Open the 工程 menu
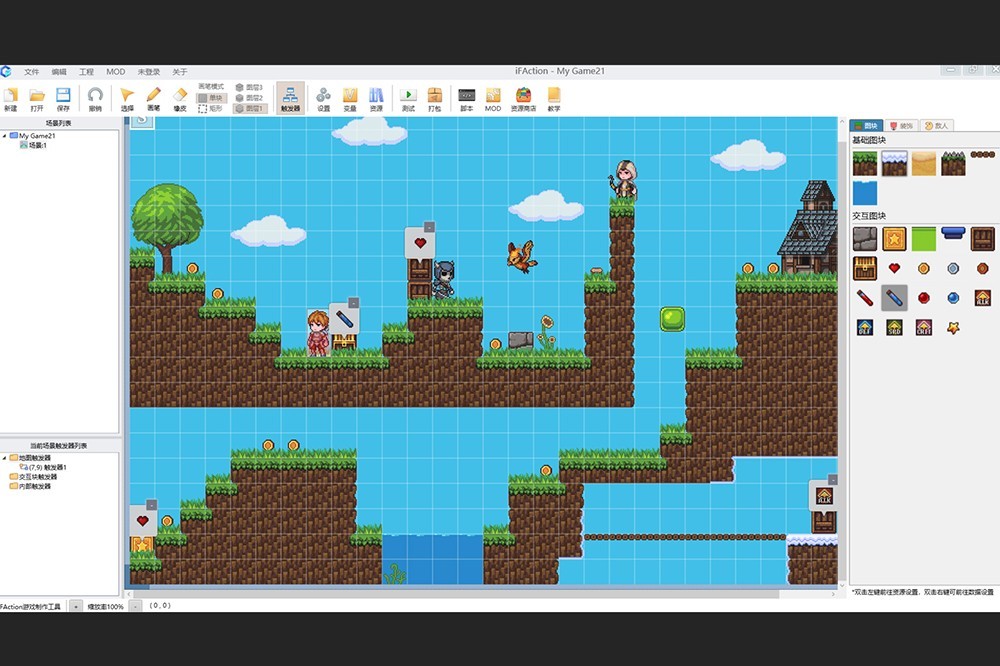 coord(86,72)
